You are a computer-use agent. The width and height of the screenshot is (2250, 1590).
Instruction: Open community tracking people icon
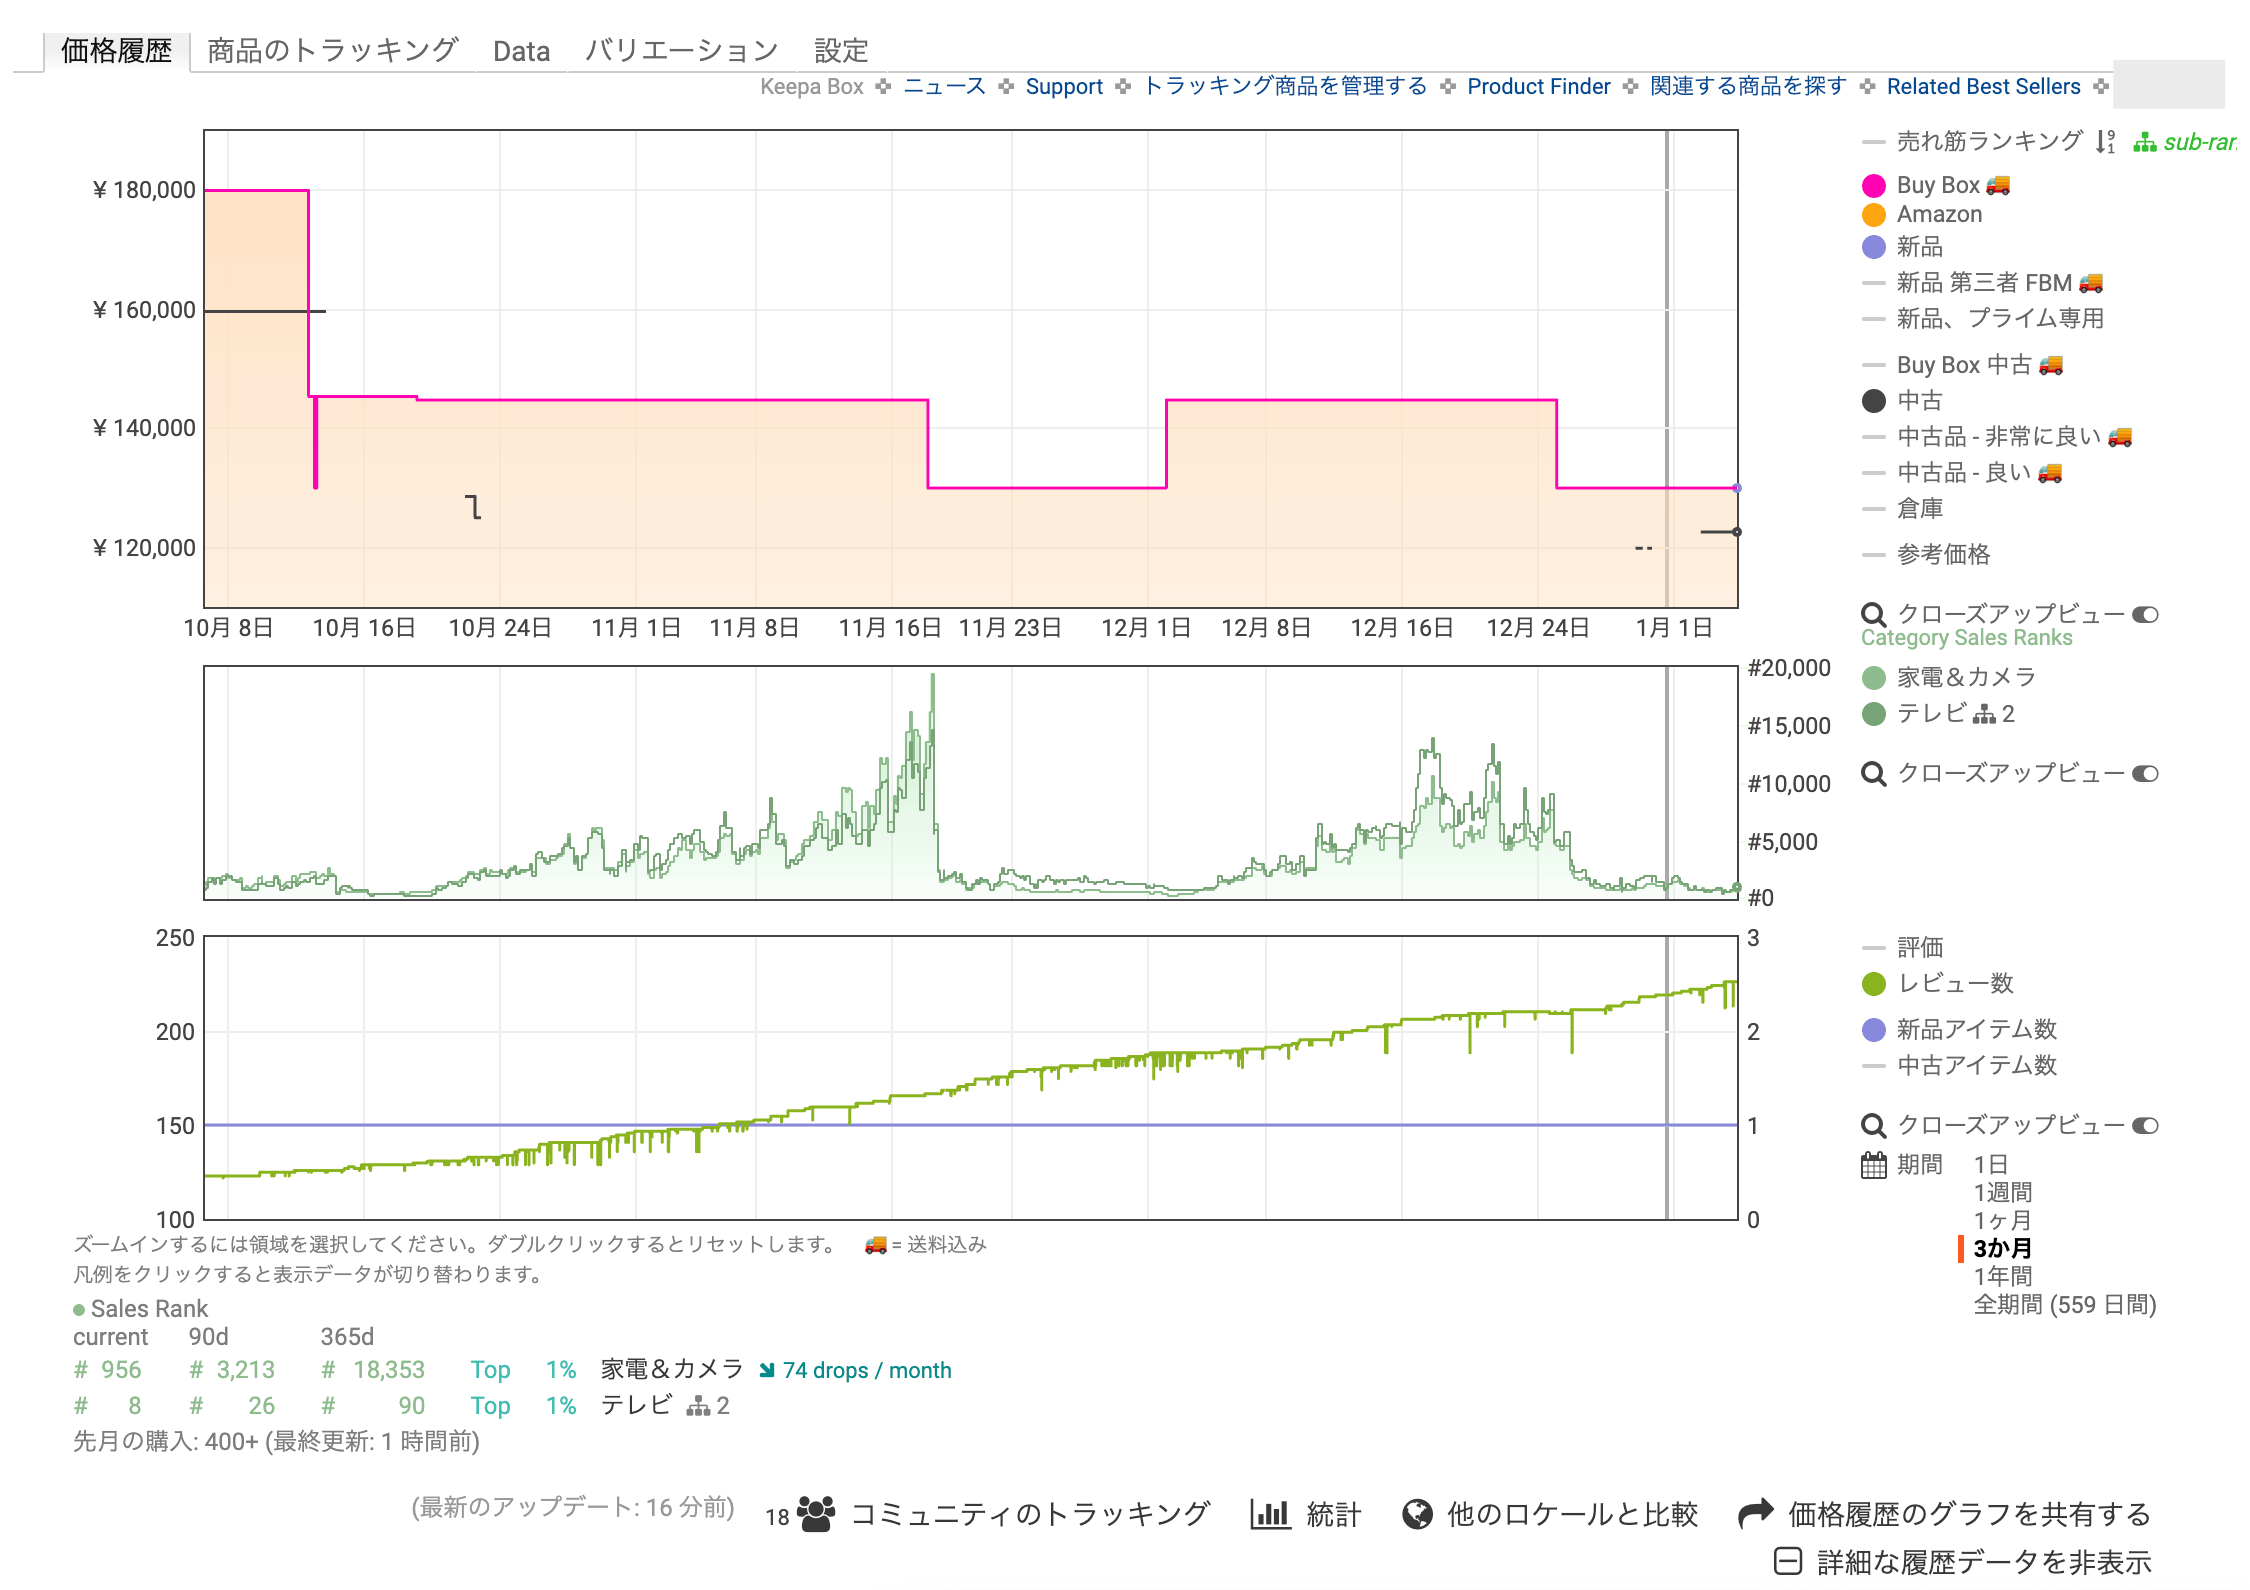click(816, 1515)
